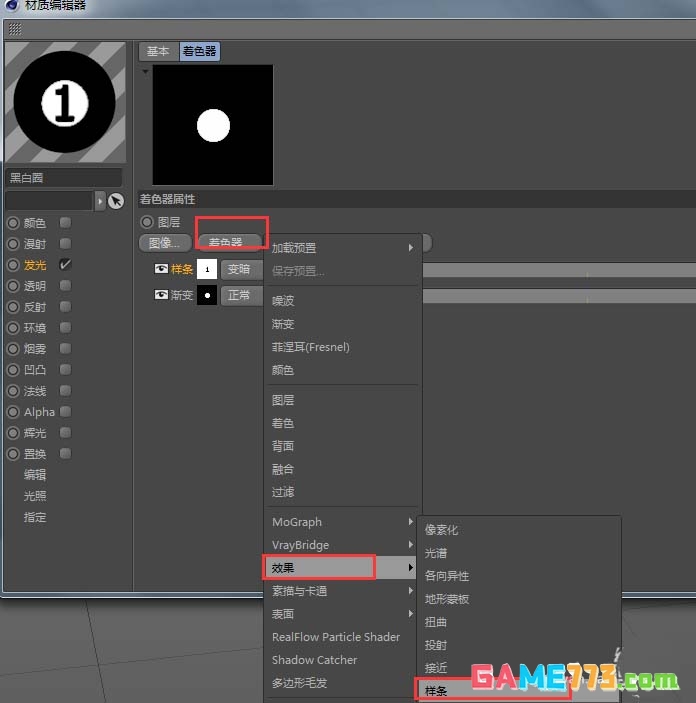
Task: Click the arrow picker icon beside the layer field
Action: (116, 201)
